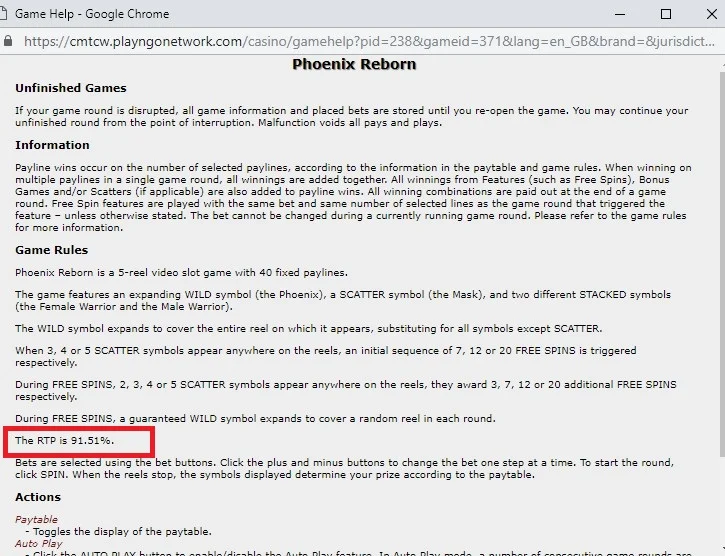Click the 'Game Help - Google Chrome' window title

click(x=92, y=14)
